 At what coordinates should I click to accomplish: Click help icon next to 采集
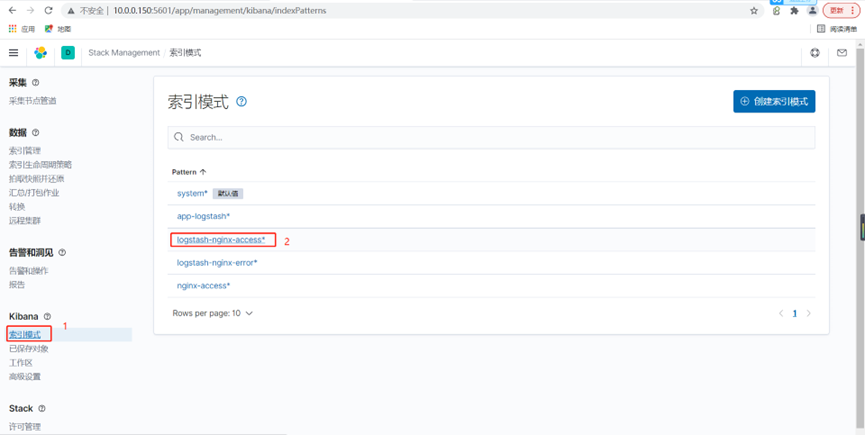pyautogui.click(x=36, y=83)
